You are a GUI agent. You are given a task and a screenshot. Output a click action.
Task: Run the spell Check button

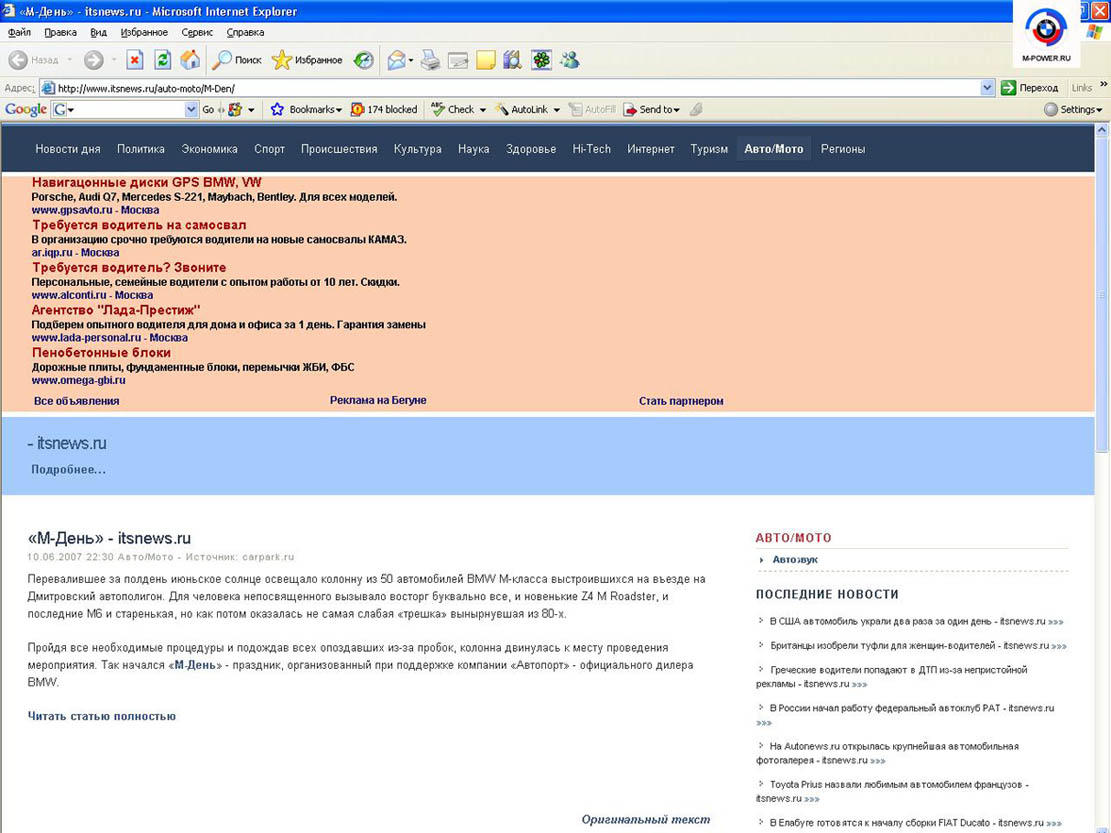click(453, 109)
